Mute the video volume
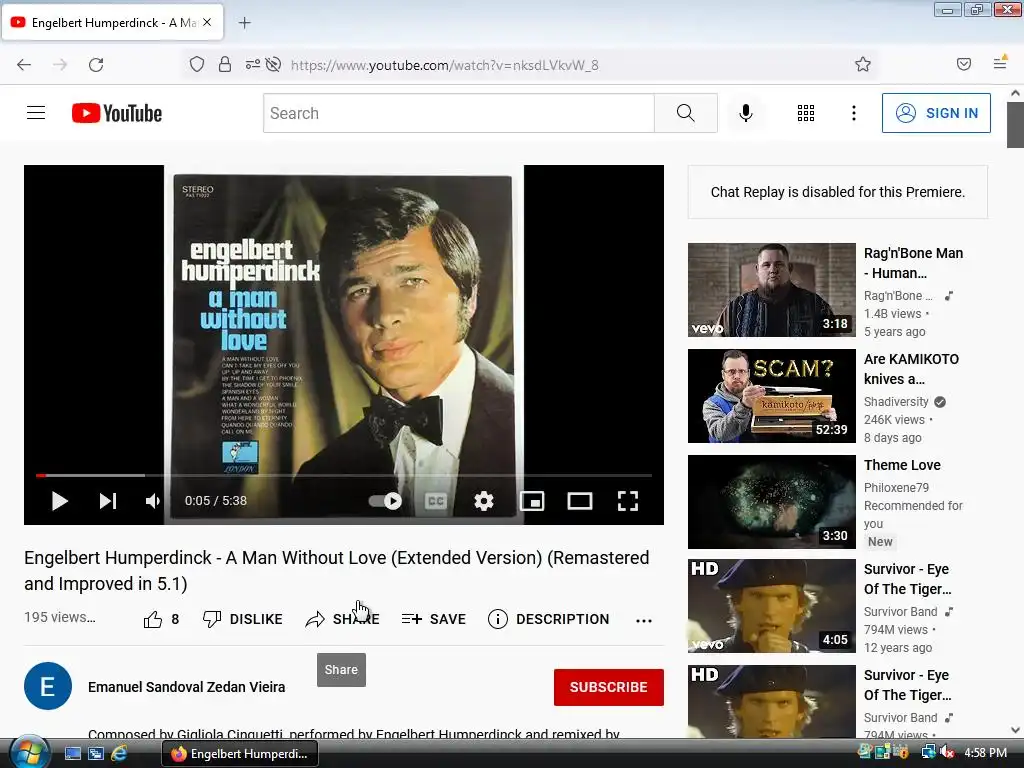The width and height of the screenshot is (1024, 768). [153, 501]
